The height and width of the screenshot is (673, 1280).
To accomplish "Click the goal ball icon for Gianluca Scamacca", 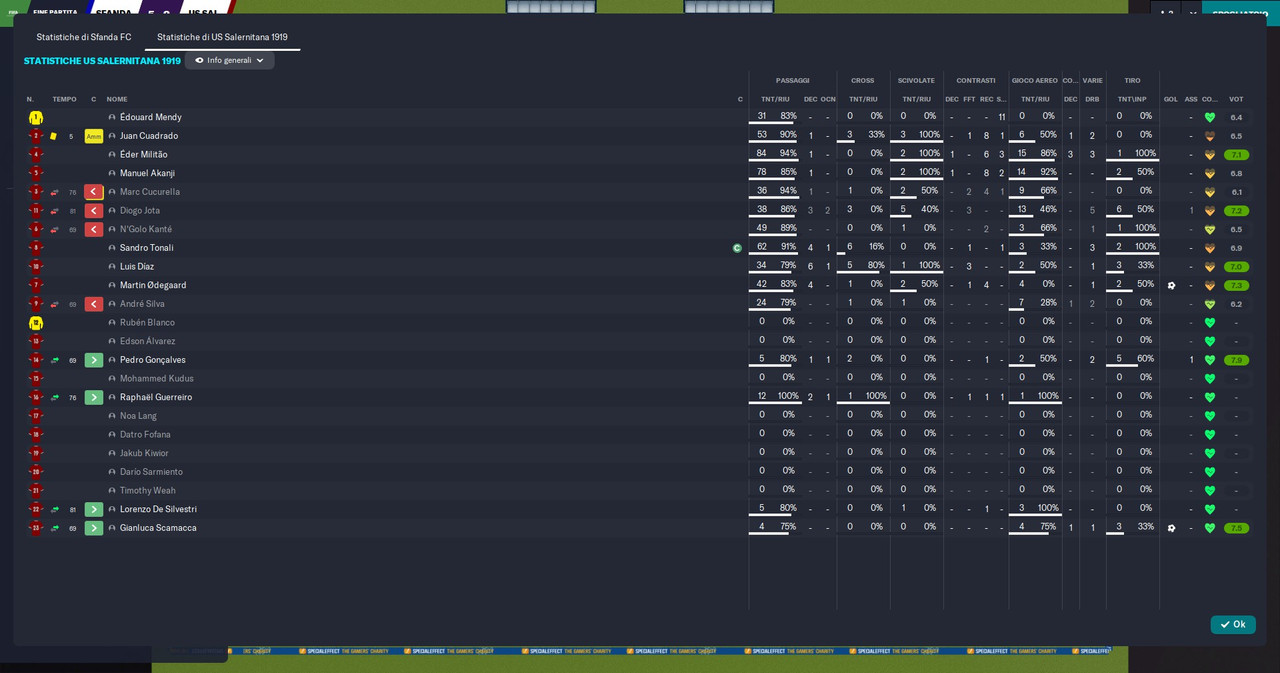I will coord(1171,528).
